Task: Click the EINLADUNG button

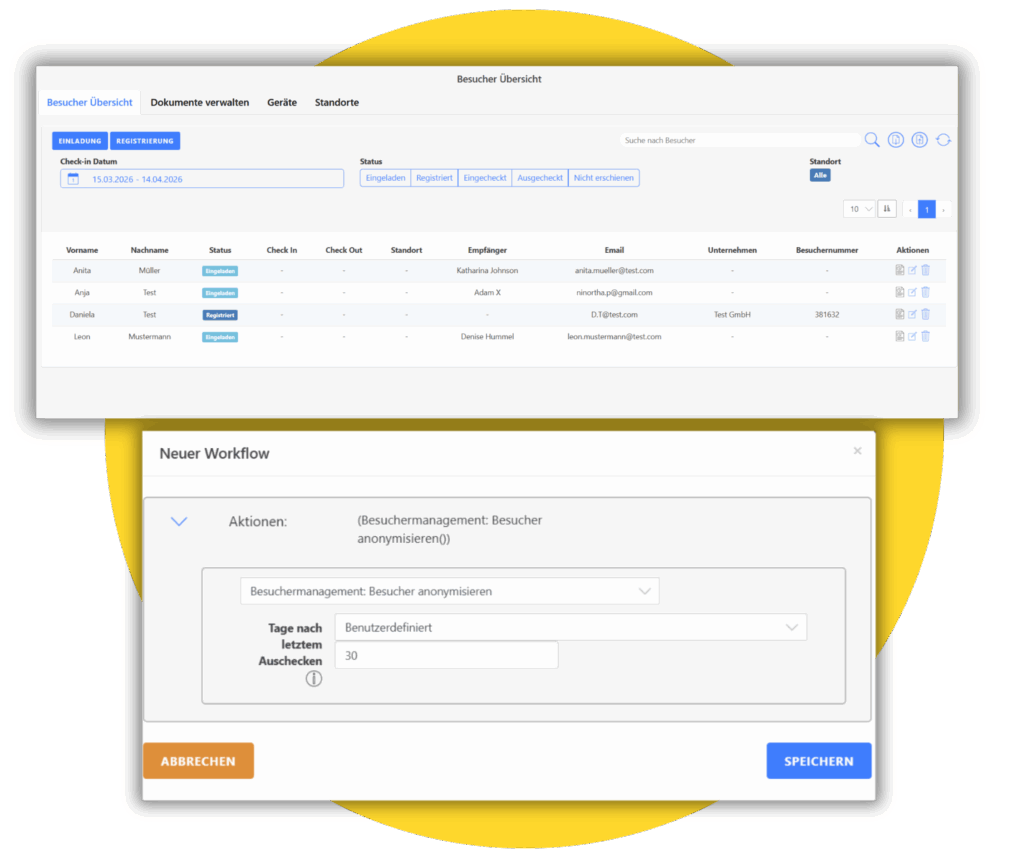Action: click(x=80, y=141)
